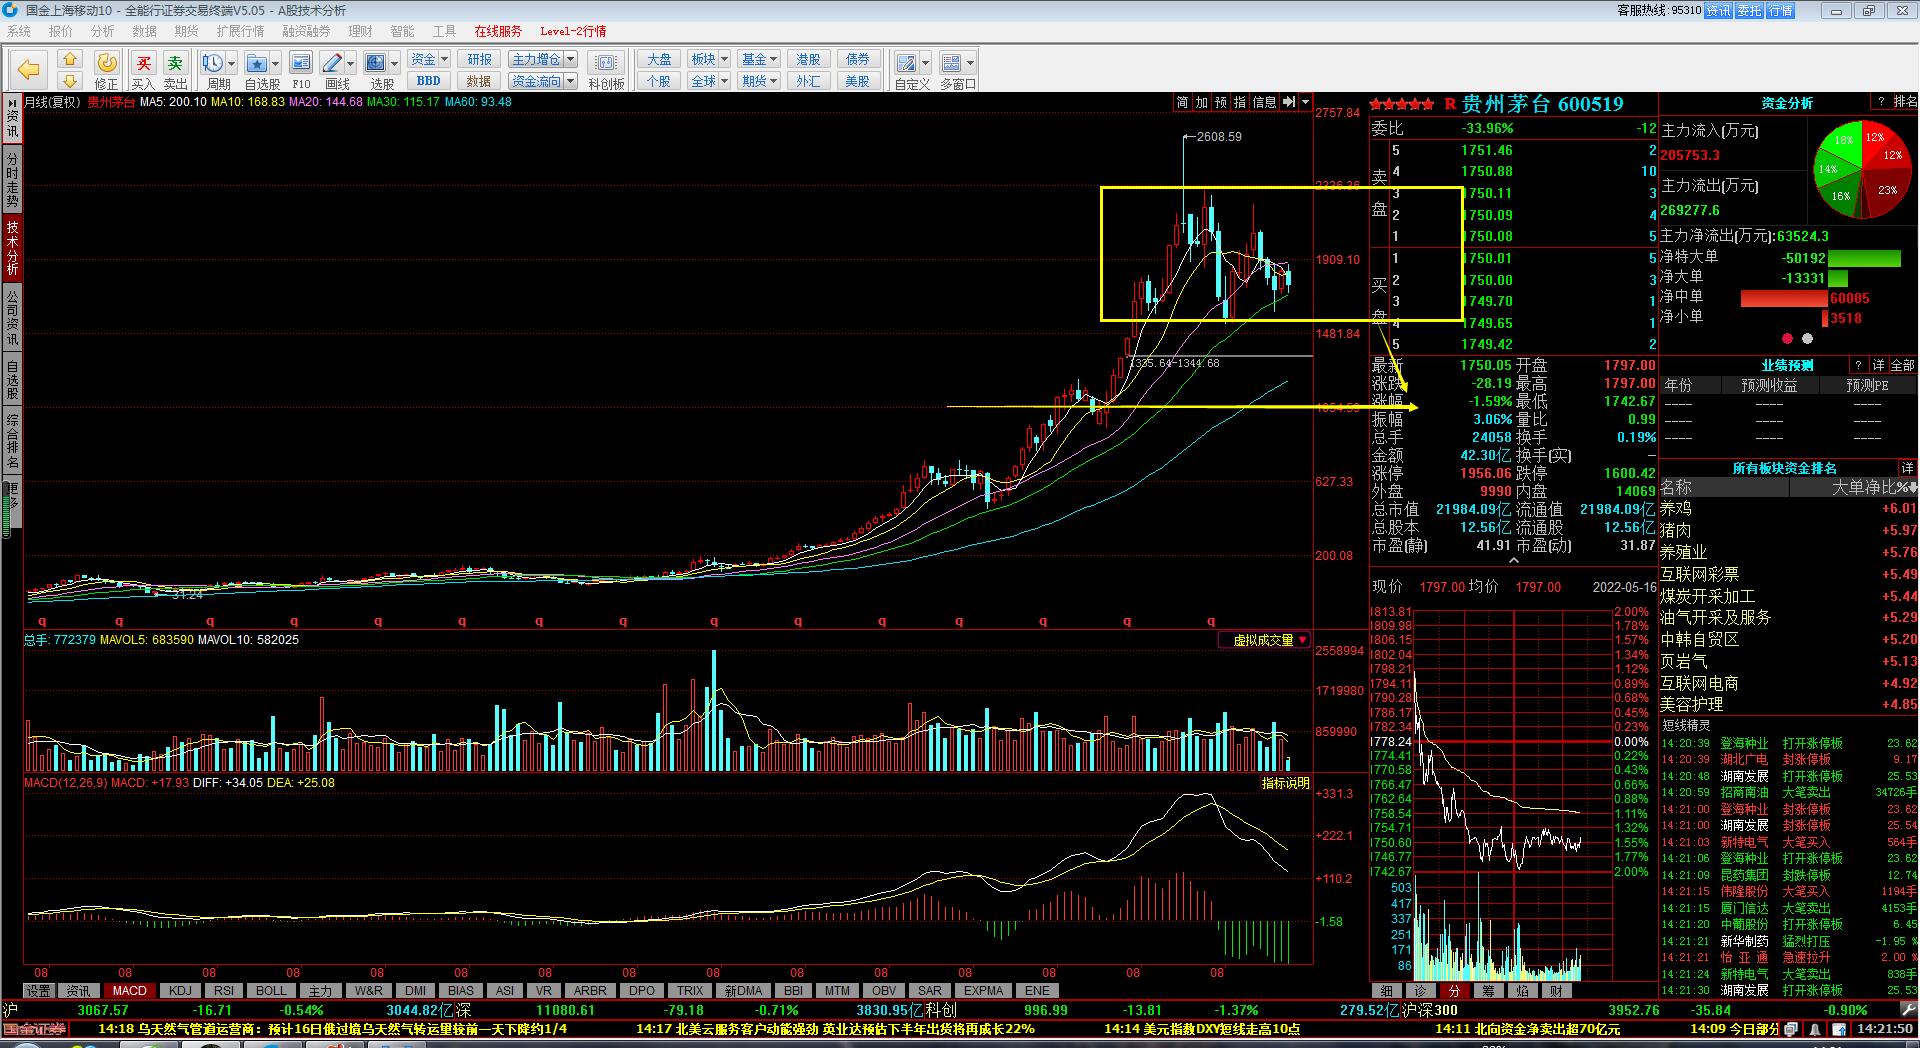Open the 分析 menu

pyautogui.click(x=103, y=31)
